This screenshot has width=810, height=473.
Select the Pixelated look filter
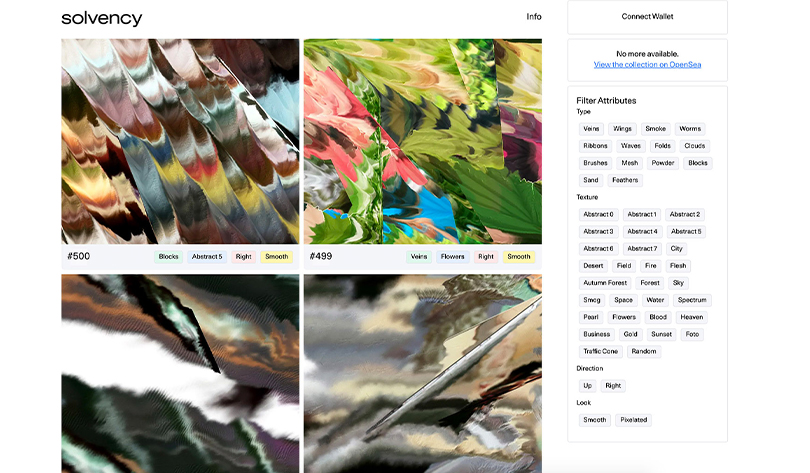(x=633, y=420)
